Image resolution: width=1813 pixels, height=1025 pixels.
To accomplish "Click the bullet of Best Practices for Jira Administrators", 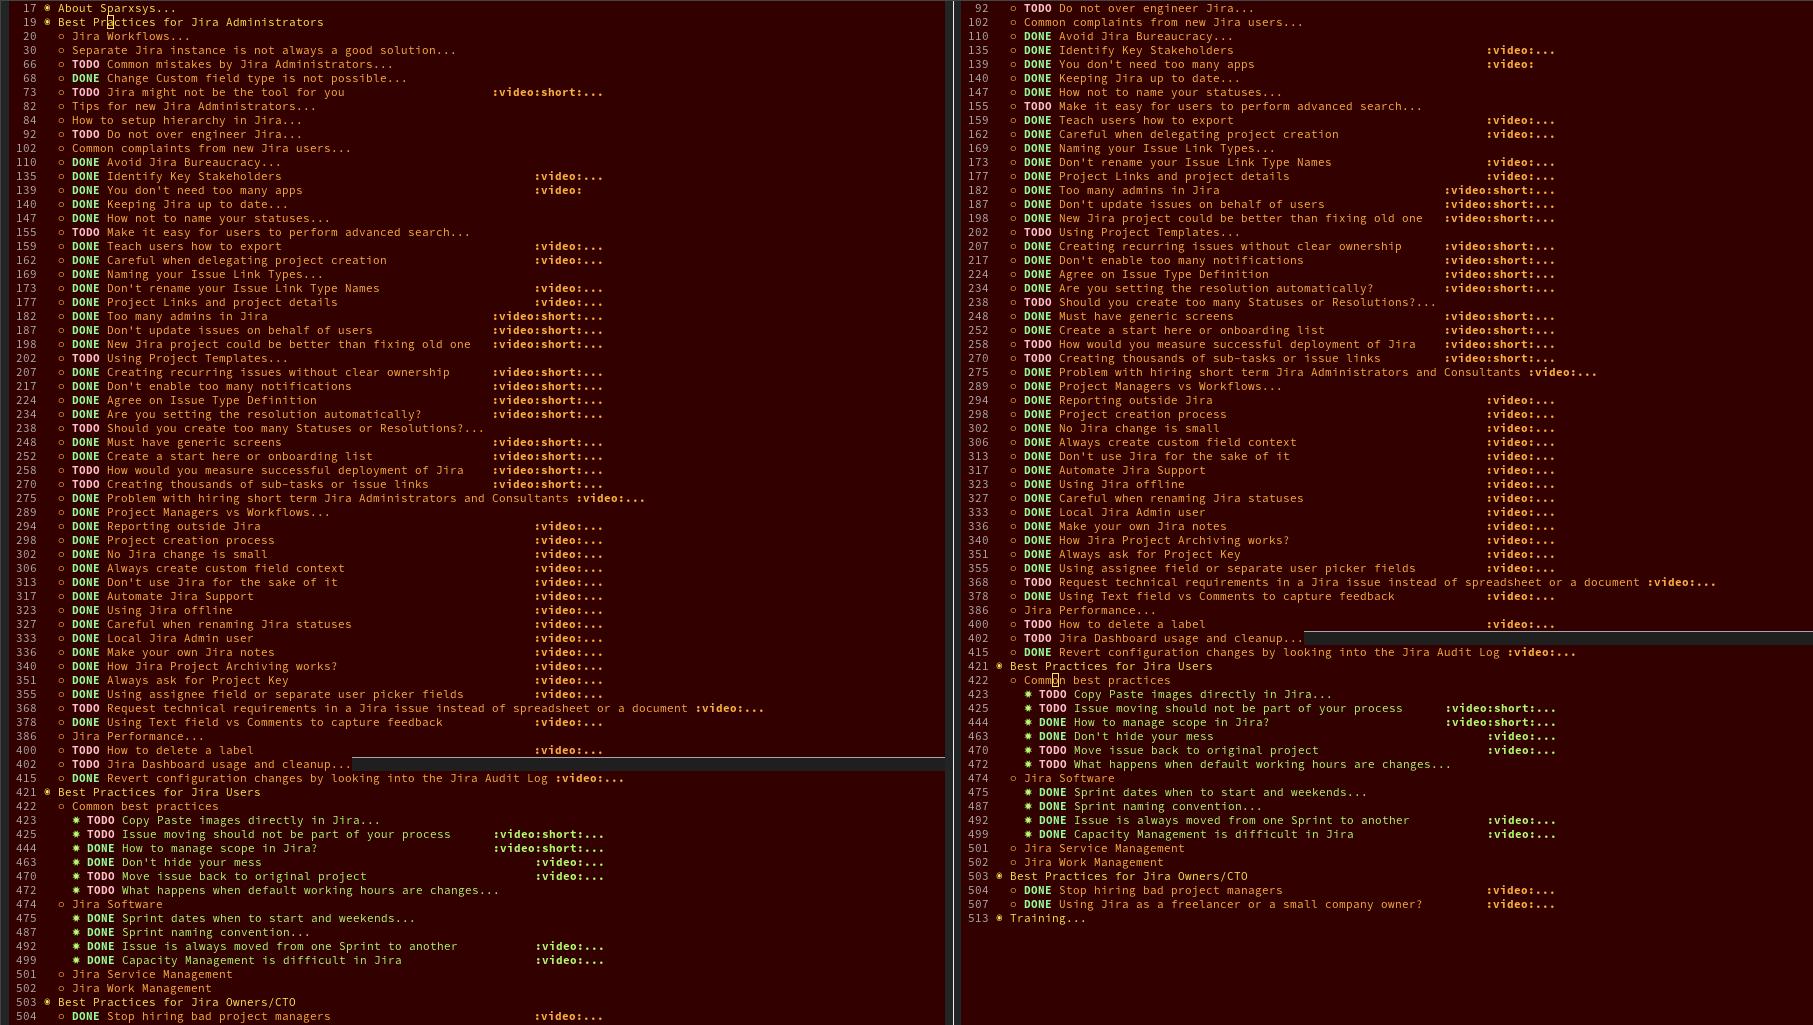I will tap(47, 22).
